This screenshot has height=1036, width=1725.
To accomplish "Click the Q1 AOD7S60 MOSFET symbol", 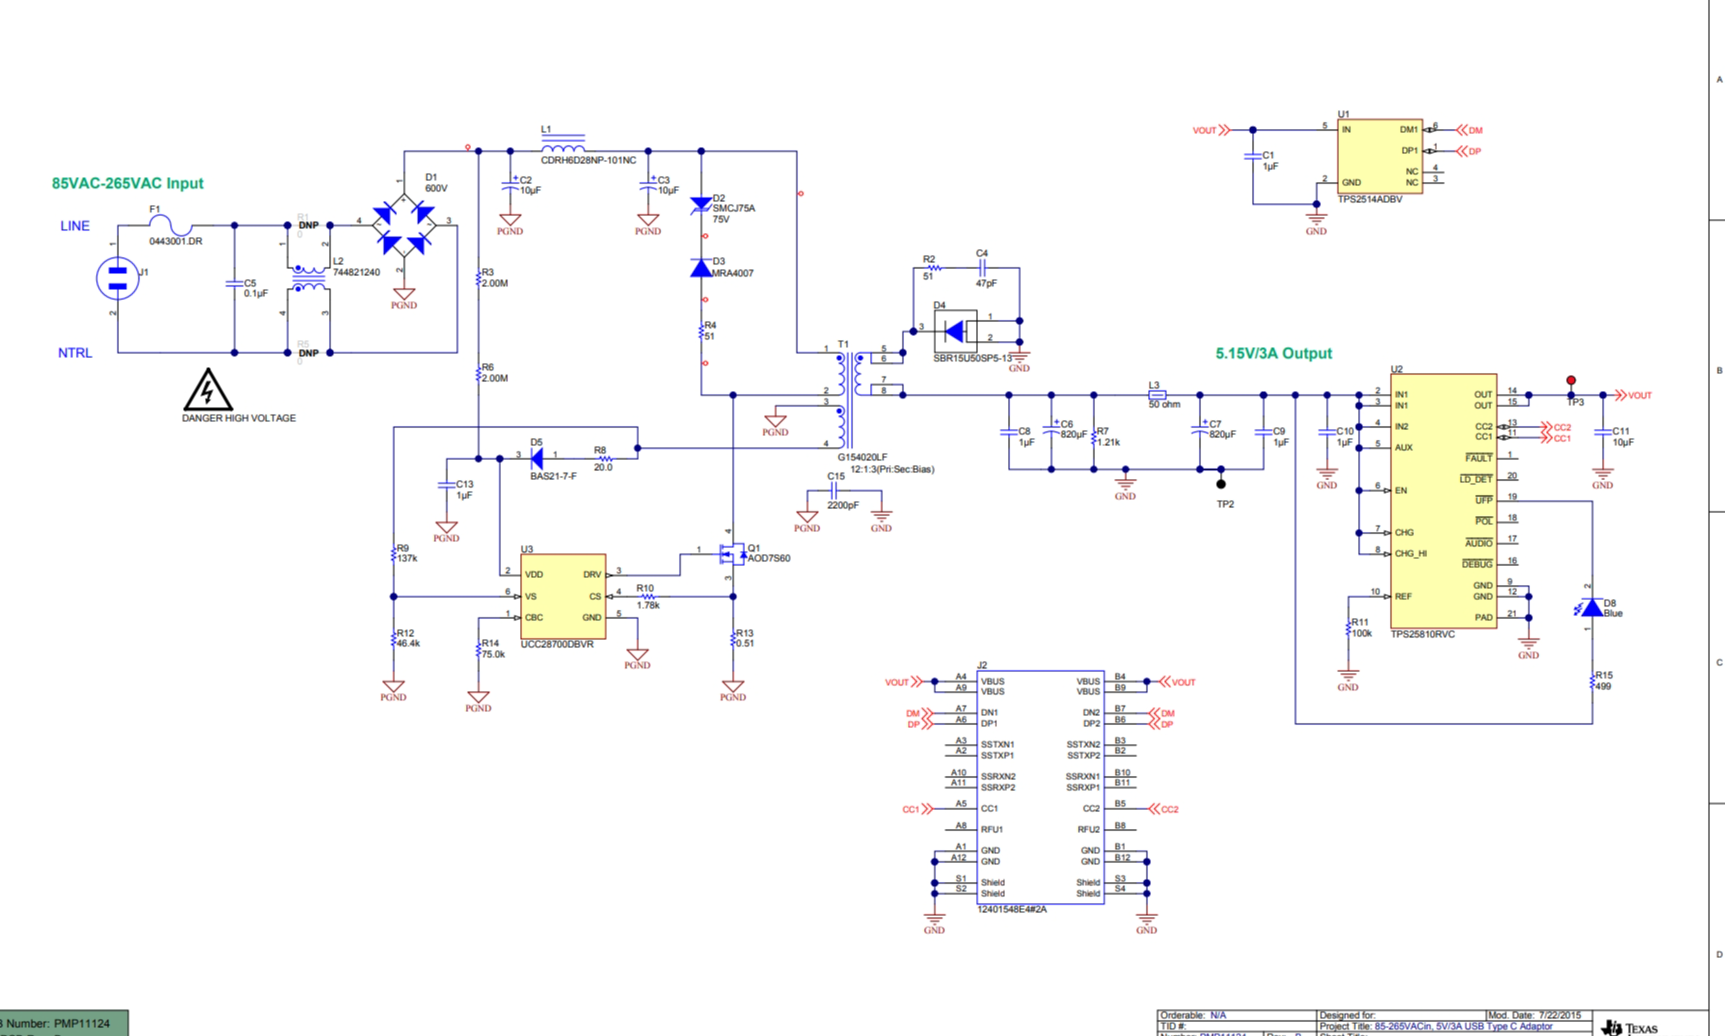I will click(733, 553).
